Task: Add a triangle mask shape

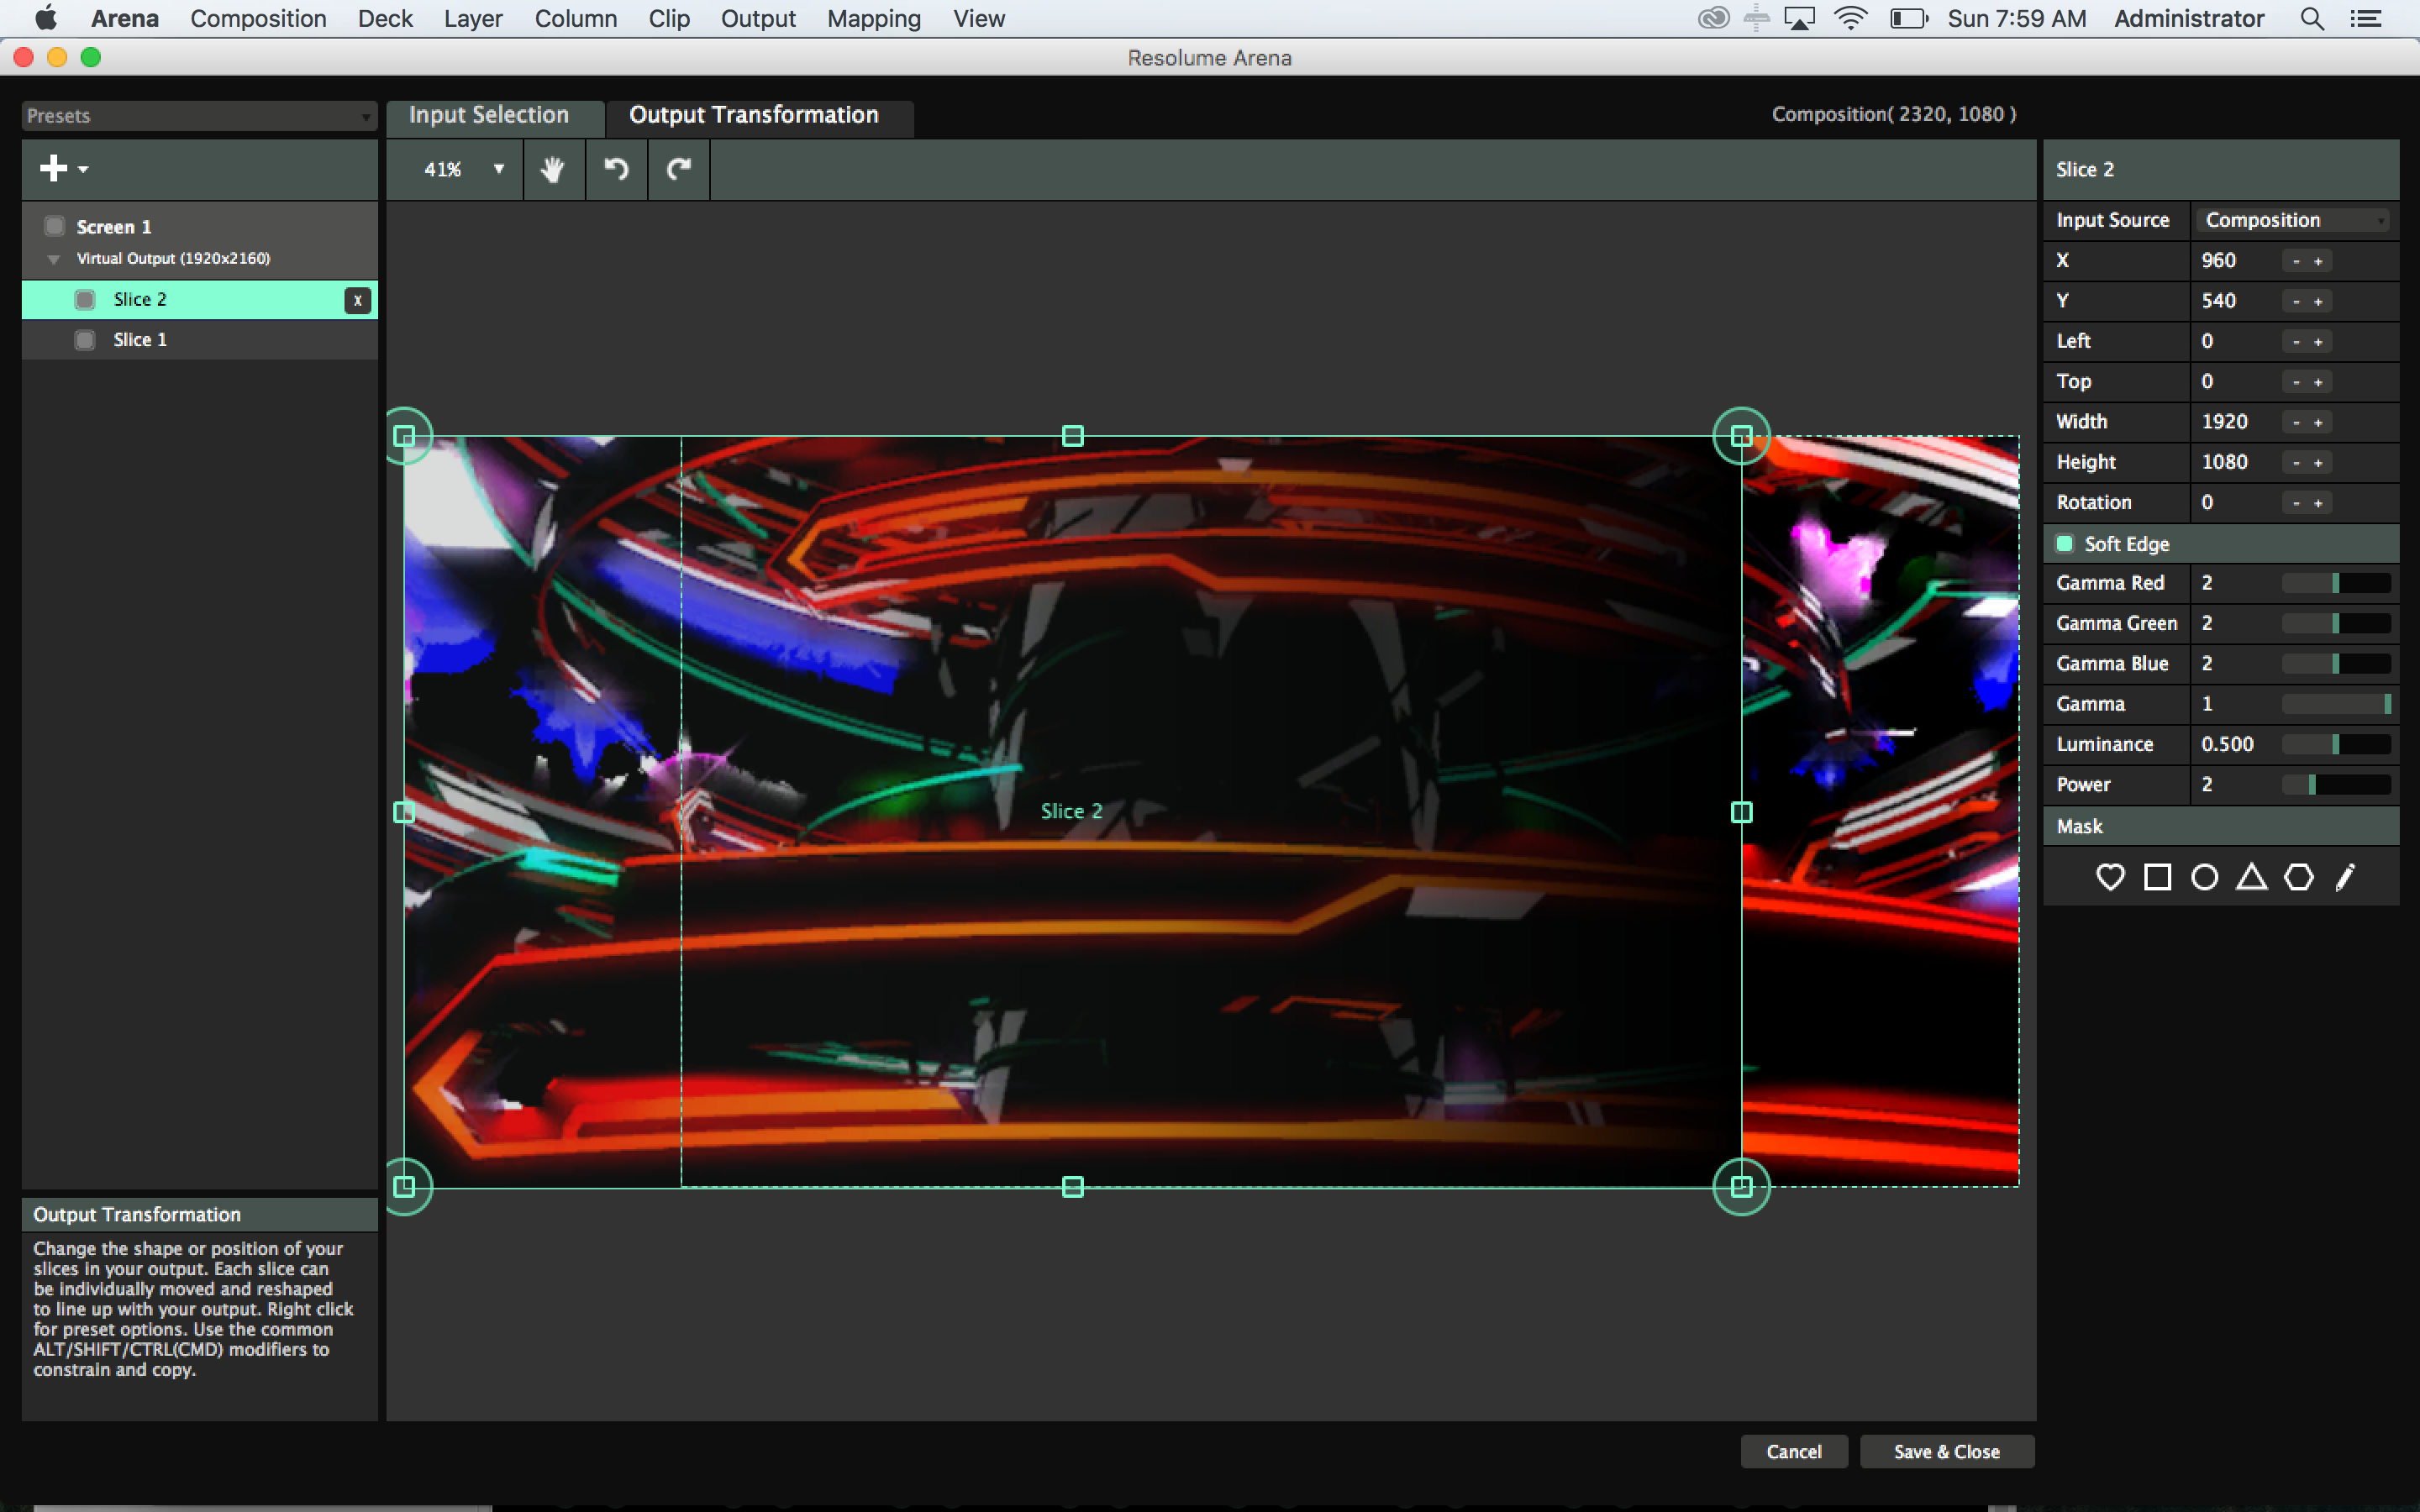Action: coord(2251,877)
